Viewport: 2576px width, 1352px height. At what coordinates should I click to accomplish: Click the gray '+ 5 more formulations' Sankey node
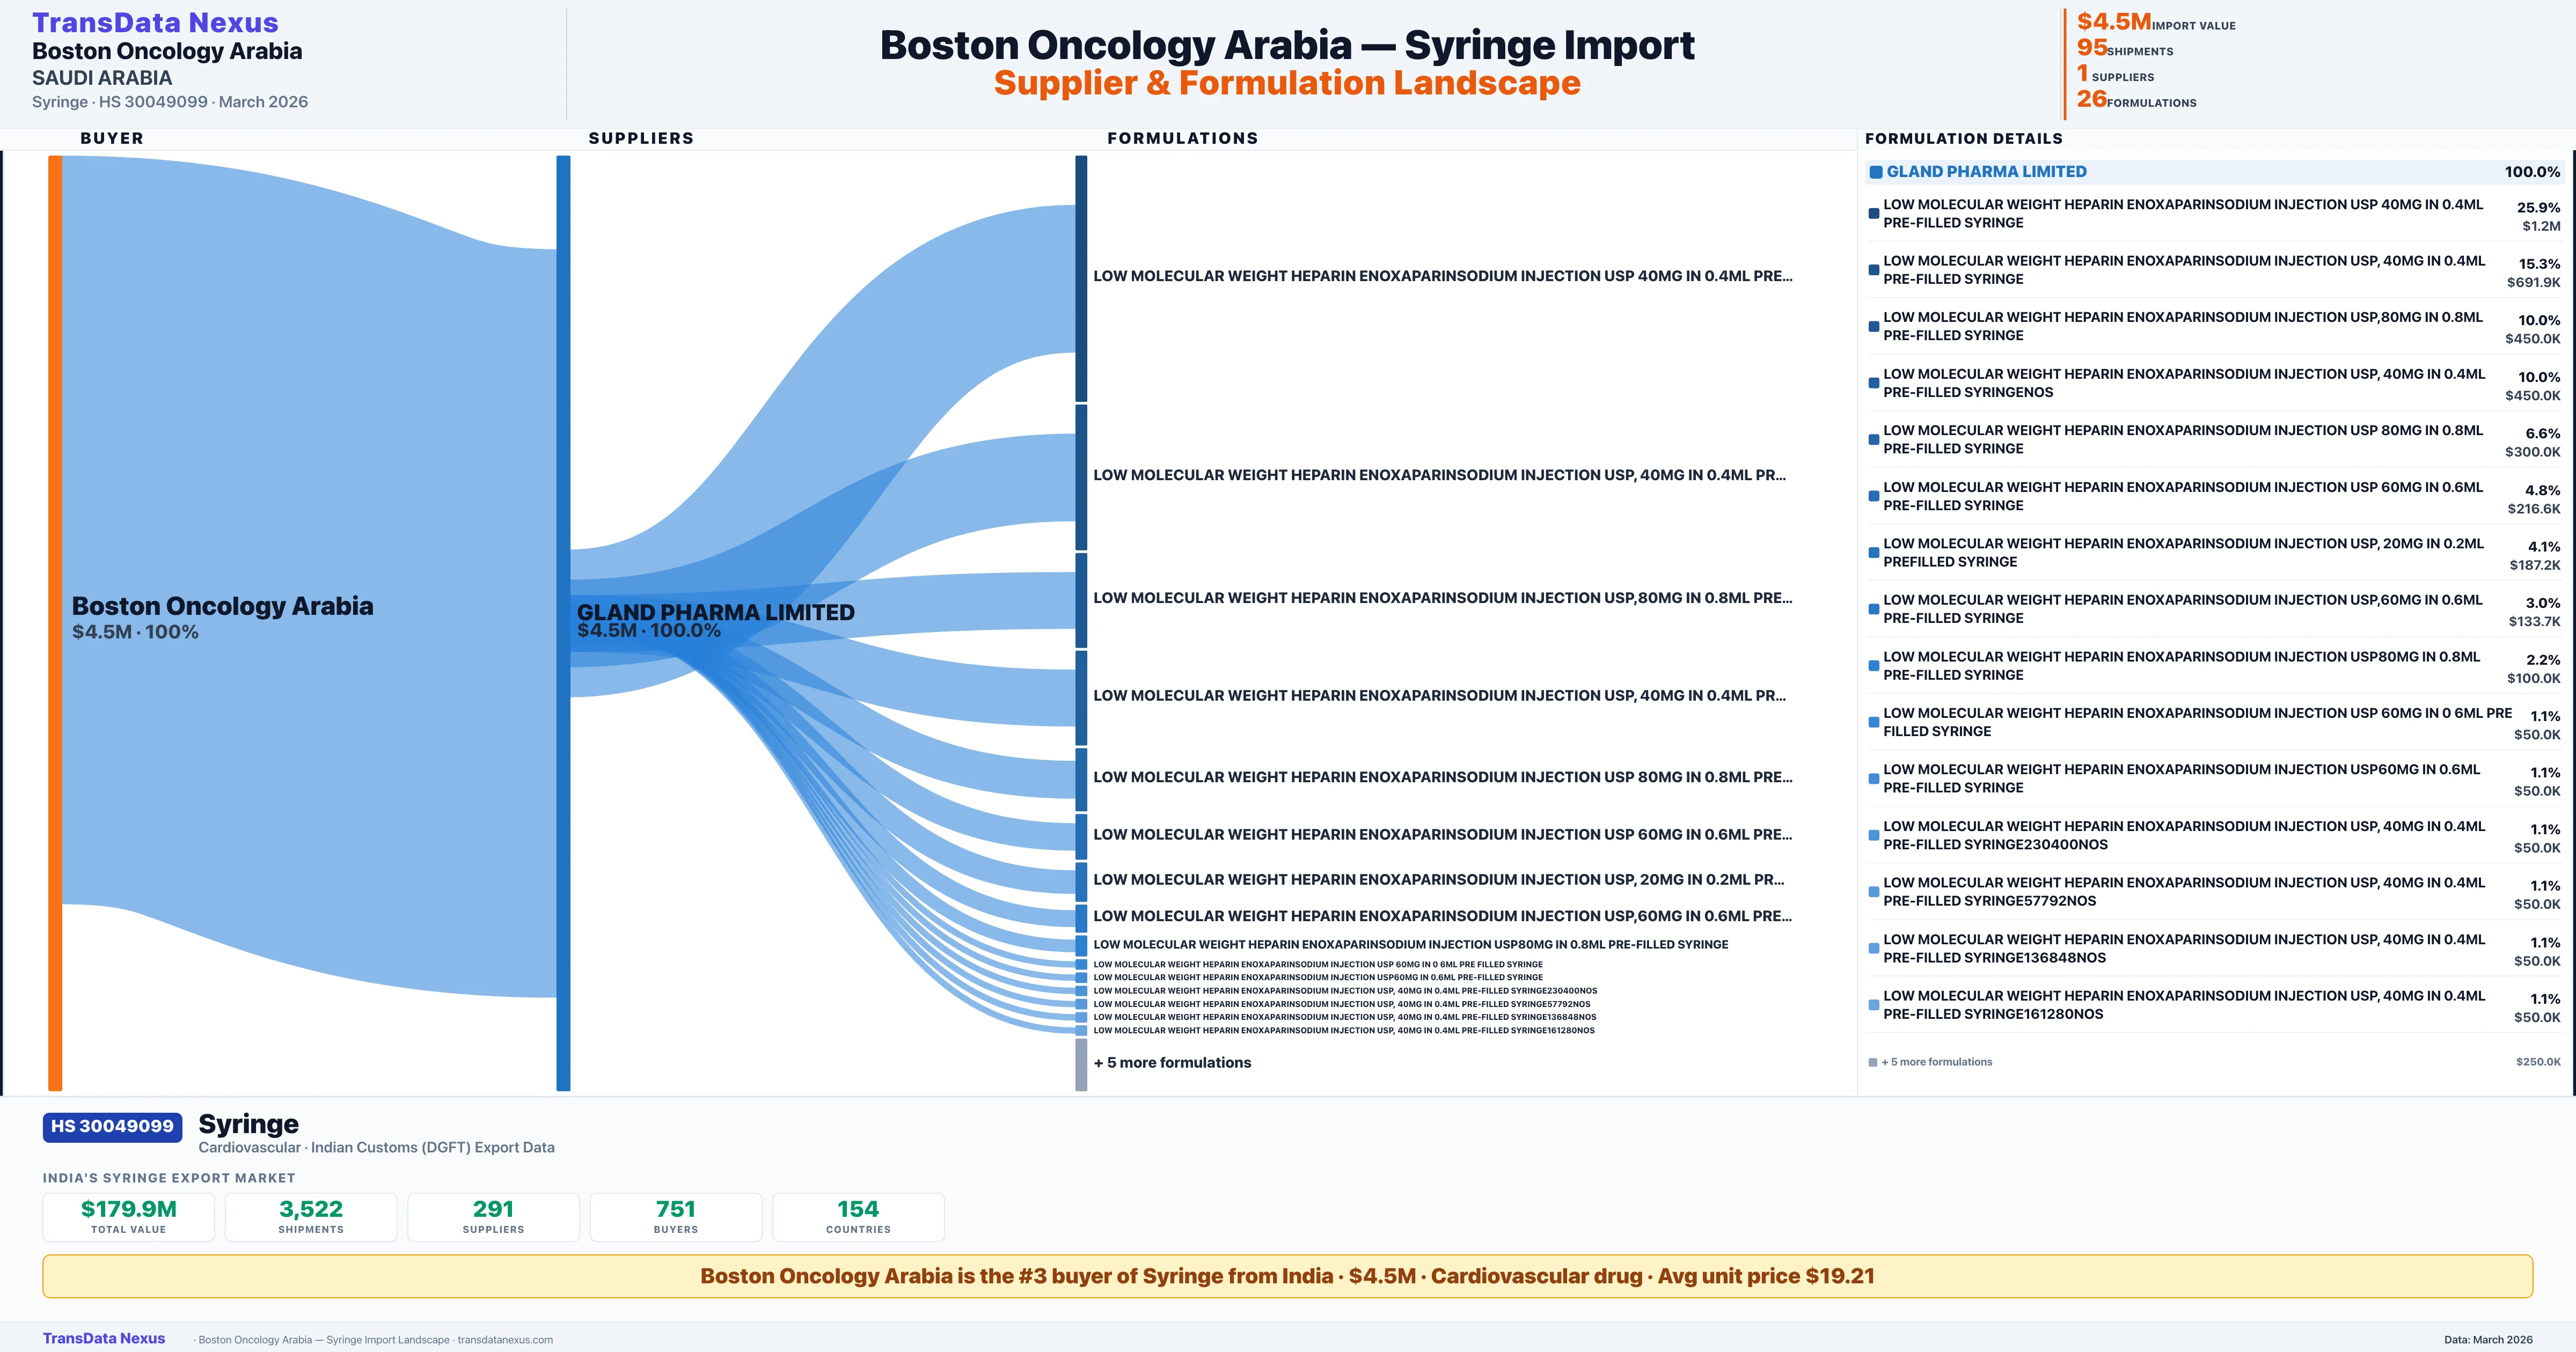coord(1081,1064)
